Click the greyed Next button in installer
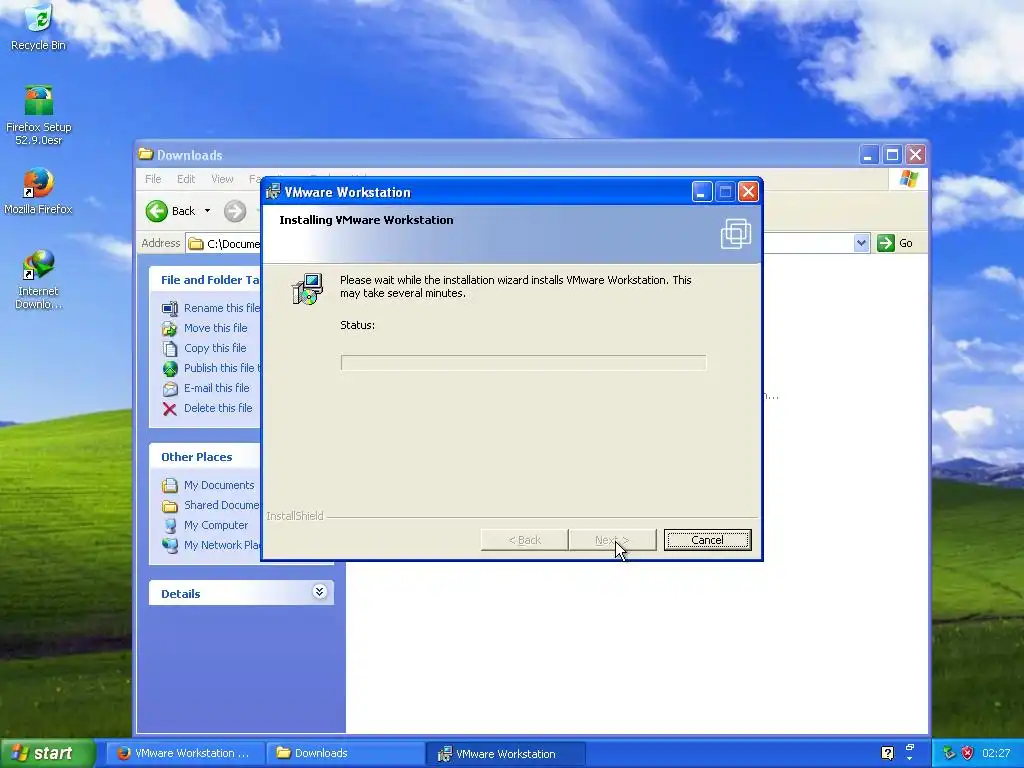 point(612,540)
